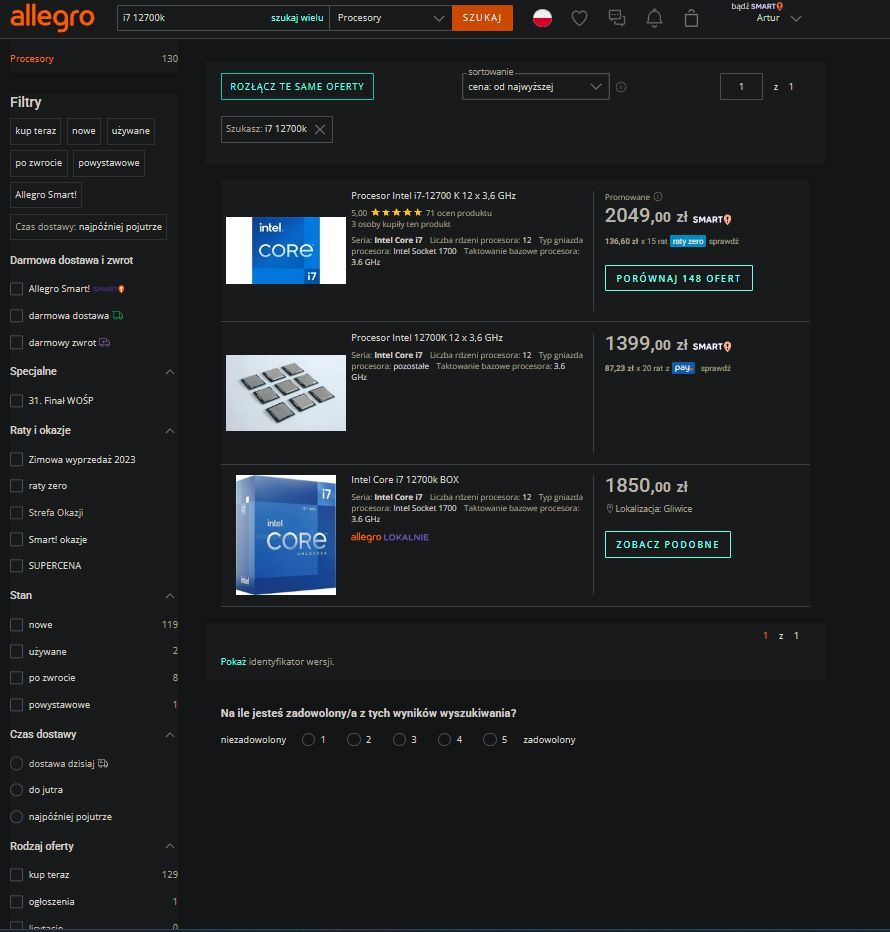The image size is (890, 932).
Task: Check the 'Zimowa wyprzedaż 2023' checkbox
Action: click(17, 459)
